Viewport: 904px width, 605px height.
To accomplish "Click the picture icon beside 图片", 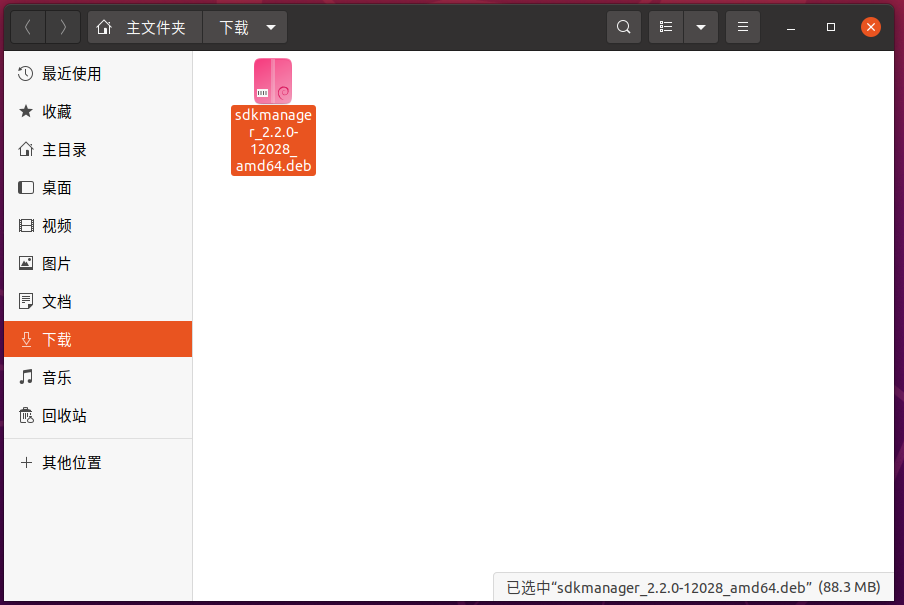I will click(x=26, y=263).
